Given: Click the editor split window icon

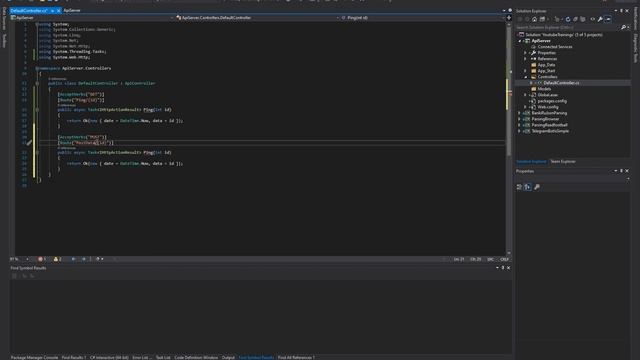Looking at the screenshot, I should coord(509,18).
